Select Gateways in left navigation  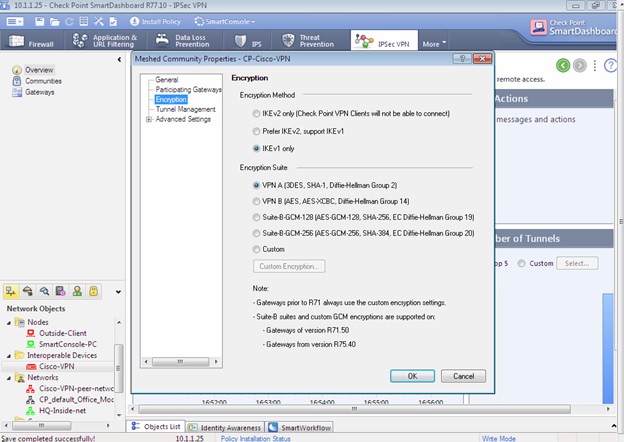tap(39, 92)
